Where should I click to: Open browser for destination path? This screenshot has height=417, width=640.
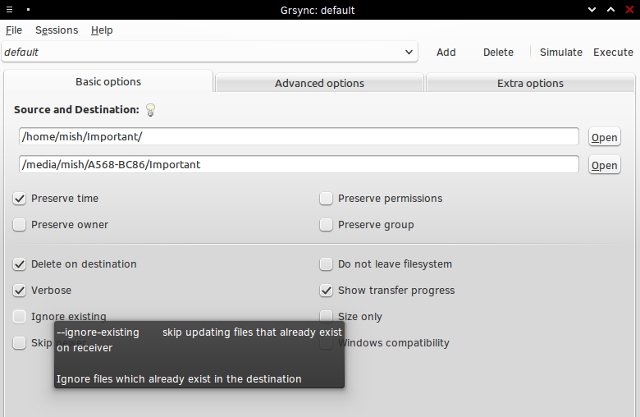[604, 165]
